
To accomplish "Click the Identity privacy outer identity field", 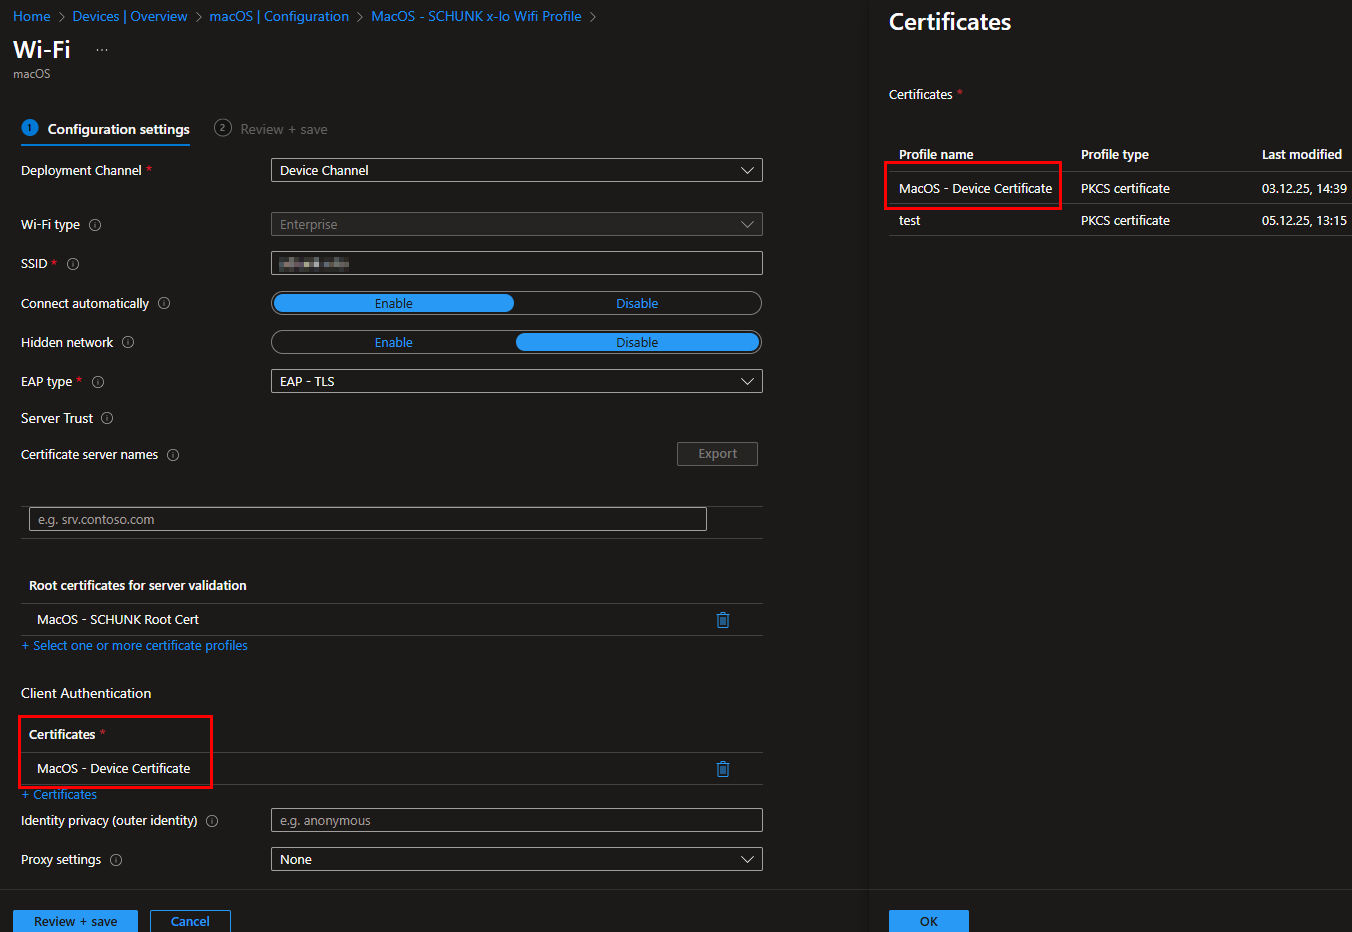I will coord(516,820).
